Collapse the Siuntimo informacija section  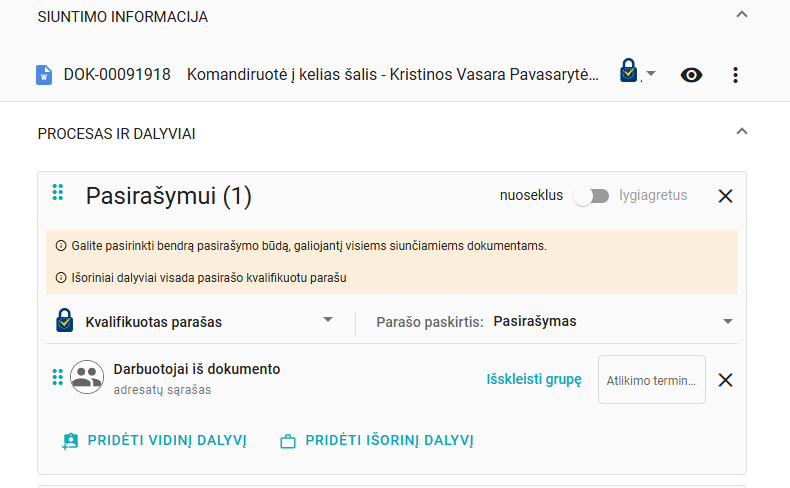click(741, 15)
